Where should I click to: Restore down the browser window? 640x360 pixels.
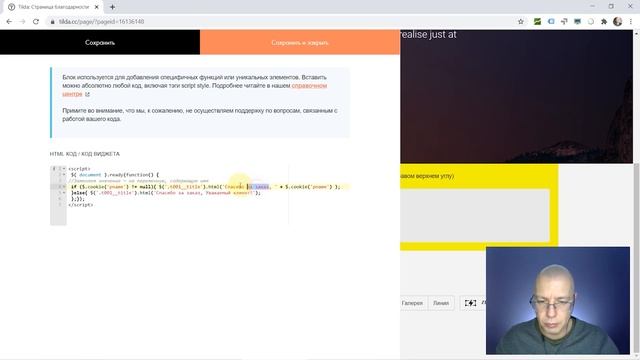611,6
